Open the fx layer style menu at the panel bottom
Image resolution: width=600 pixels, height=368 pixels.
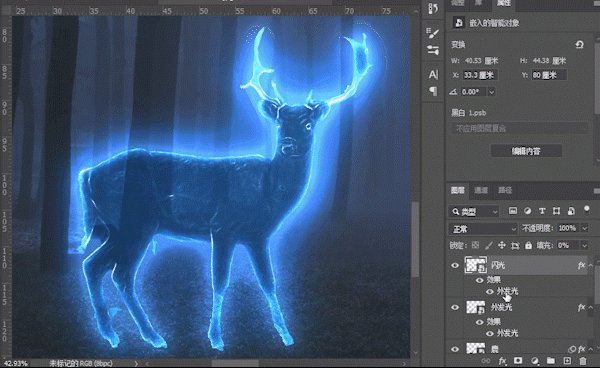(x=502, y=361)
